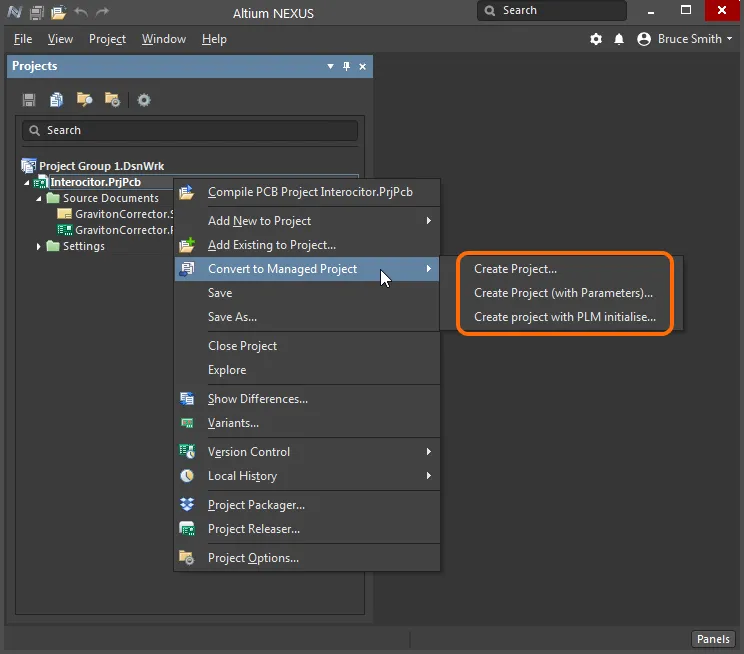
Task: Select GravitonCorrector schematic document
Action: pyautogui.click(x=124, y=214)
